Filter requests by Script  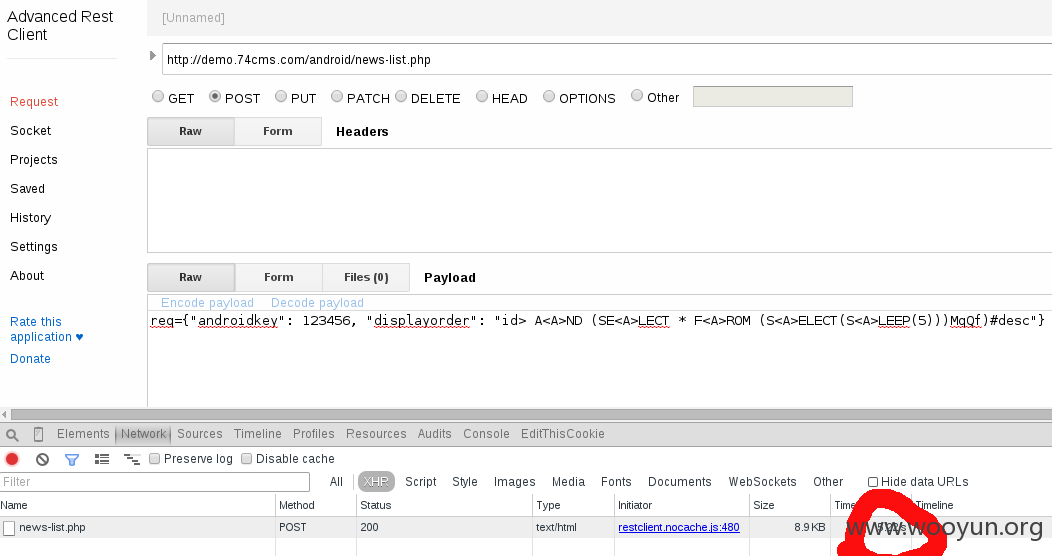pyautogui.click(x=421, y=482)
